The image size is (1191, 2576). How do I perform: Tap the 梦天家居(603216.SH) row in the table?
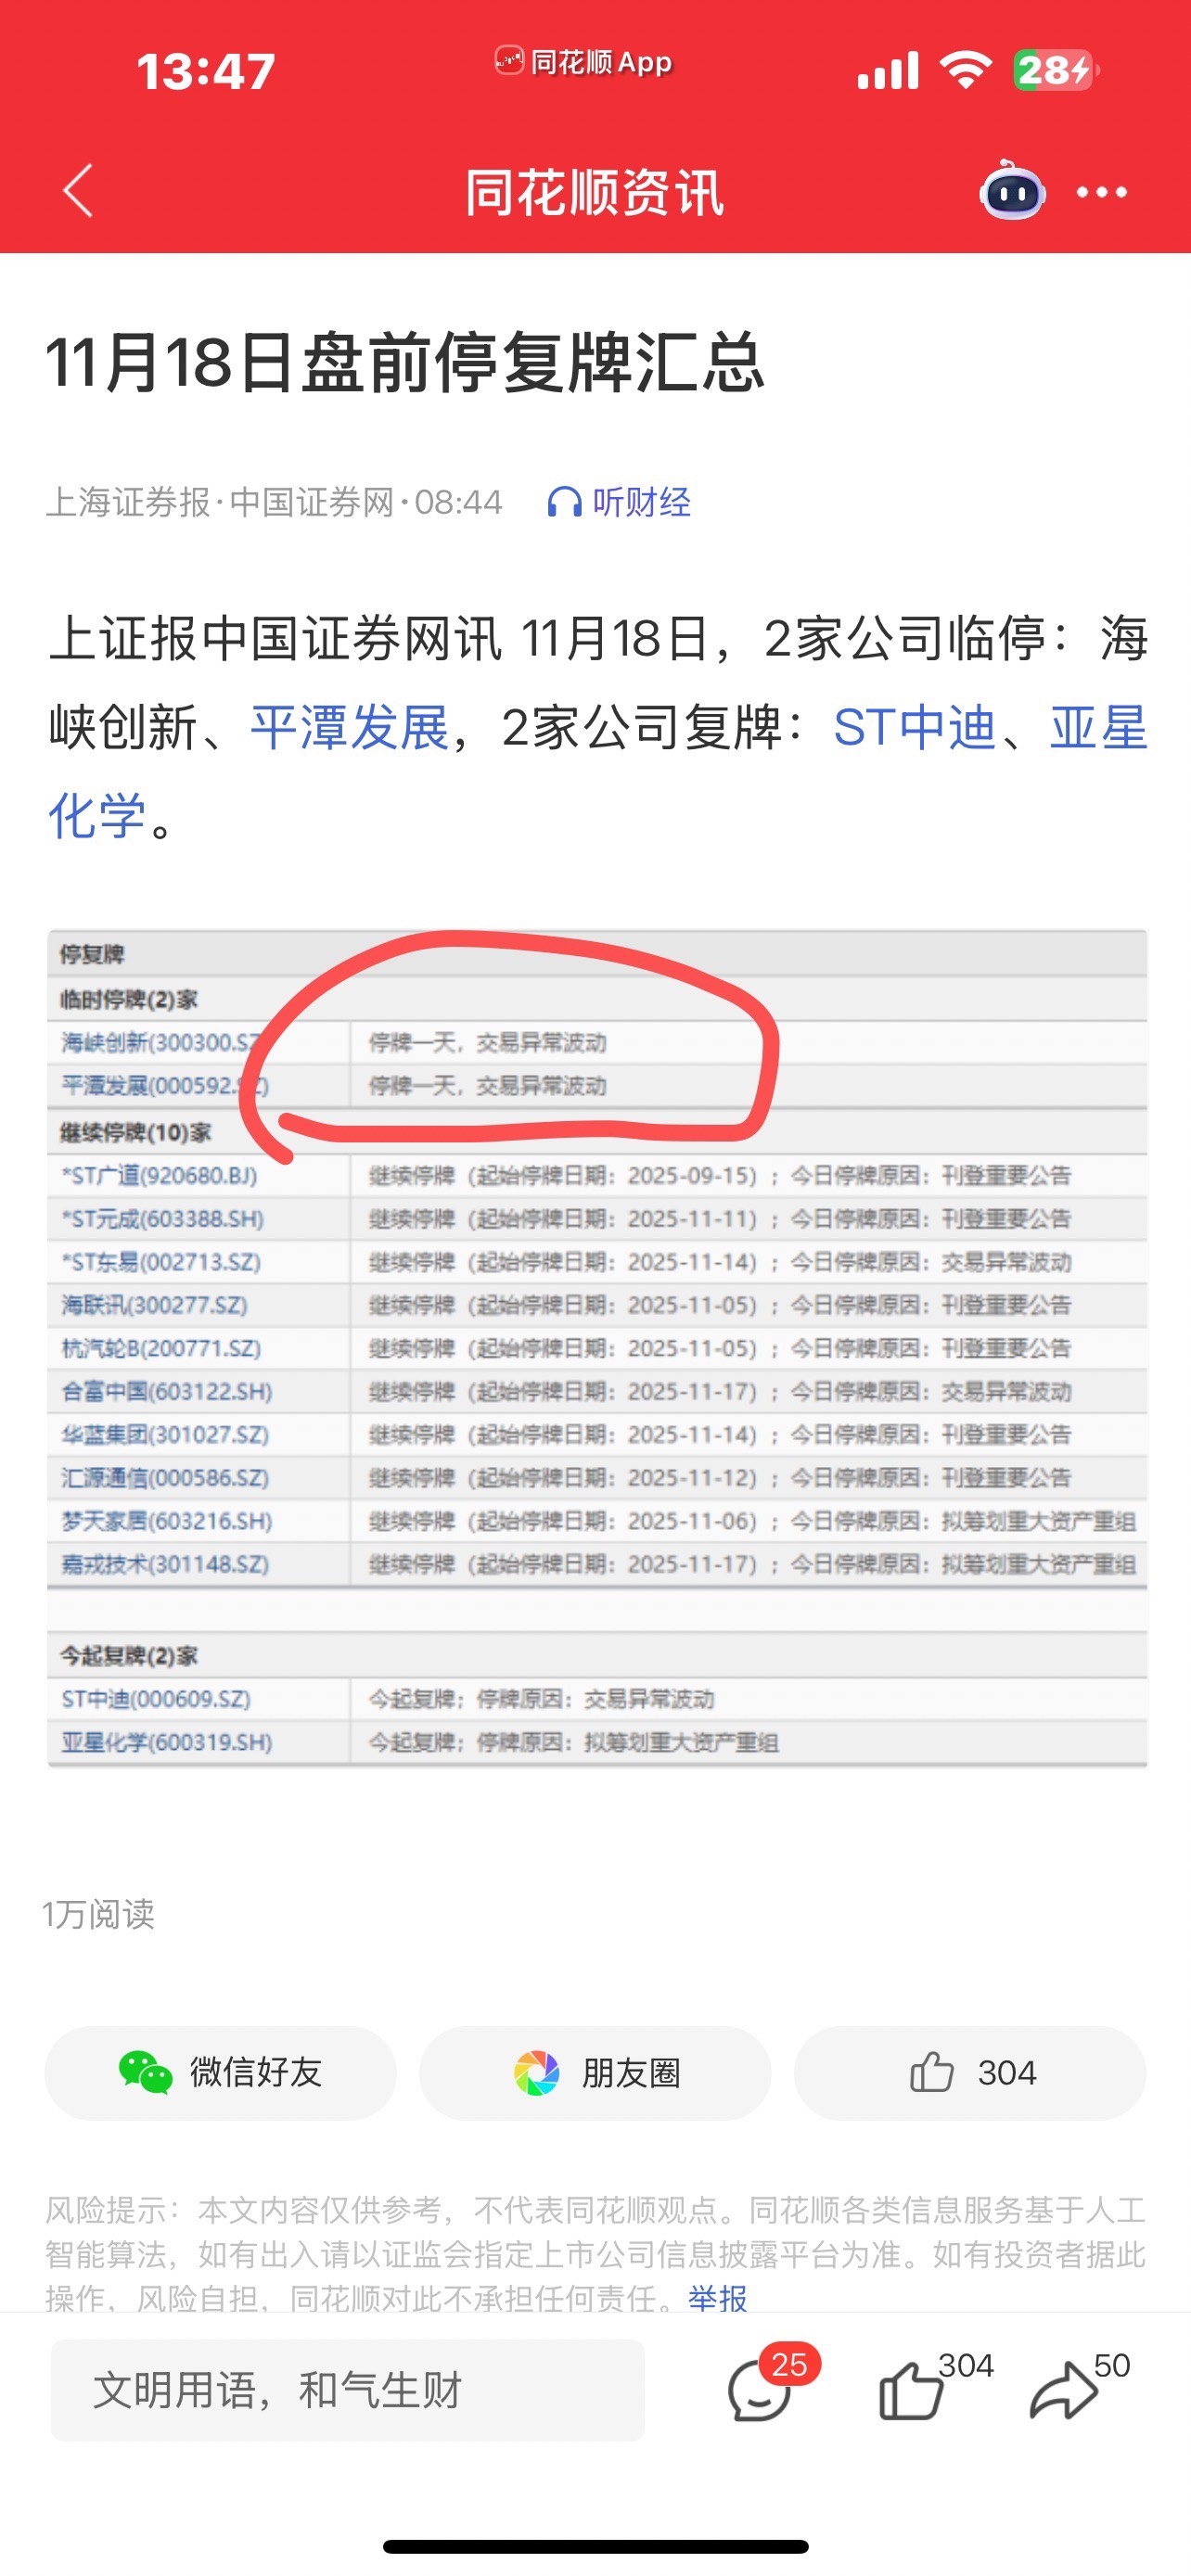(x=597, y=1521)
